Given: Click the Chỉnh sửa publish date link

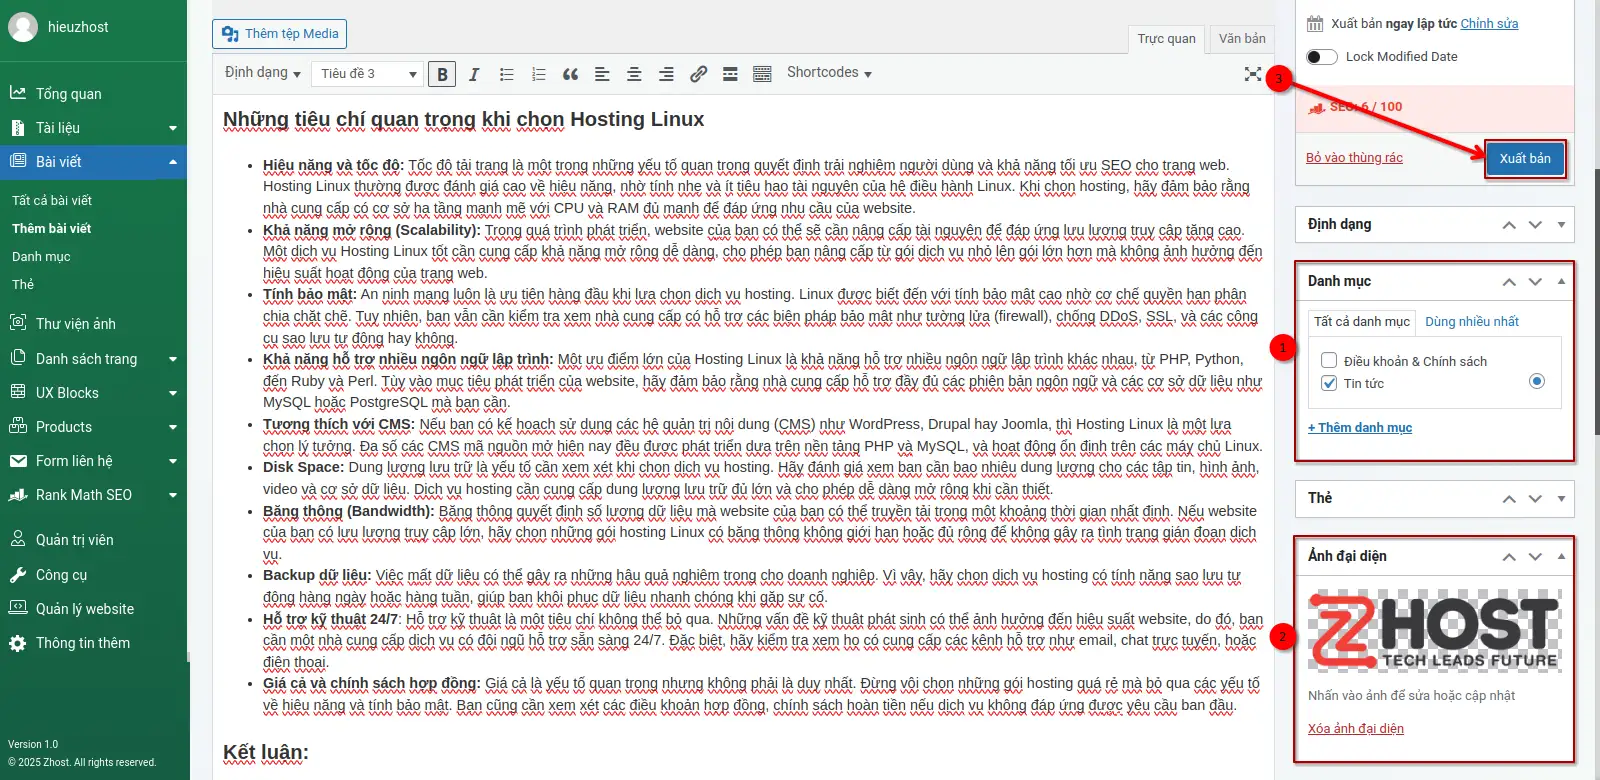Looking at the screenshot, I should point(1489,23).
